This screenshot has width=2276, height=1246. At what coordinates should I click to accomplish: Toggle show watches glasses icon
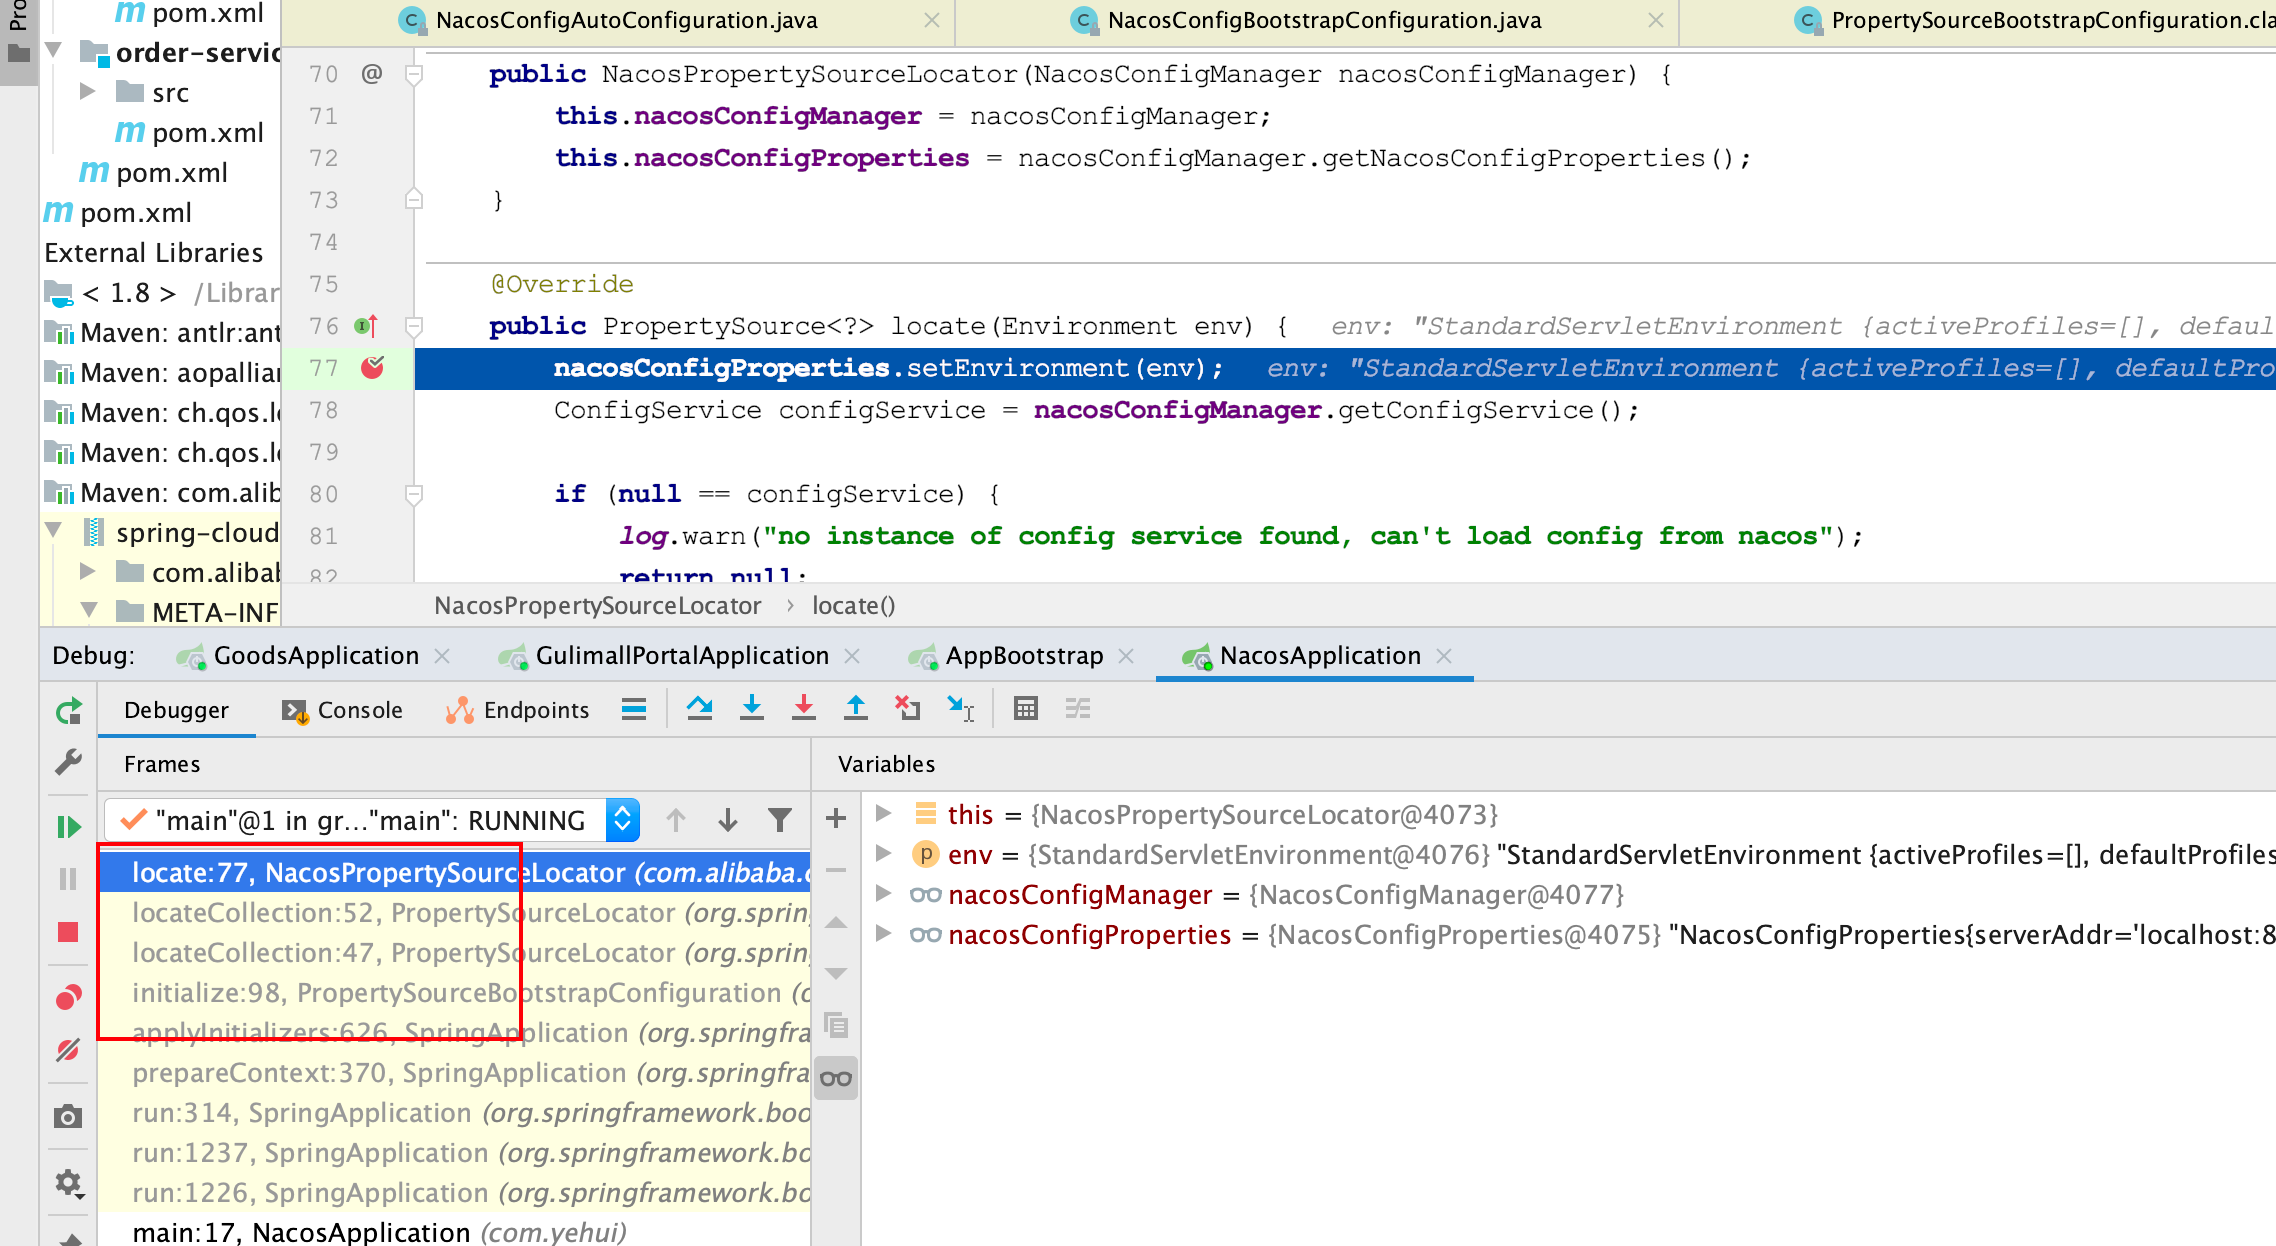pos(836,1078)
